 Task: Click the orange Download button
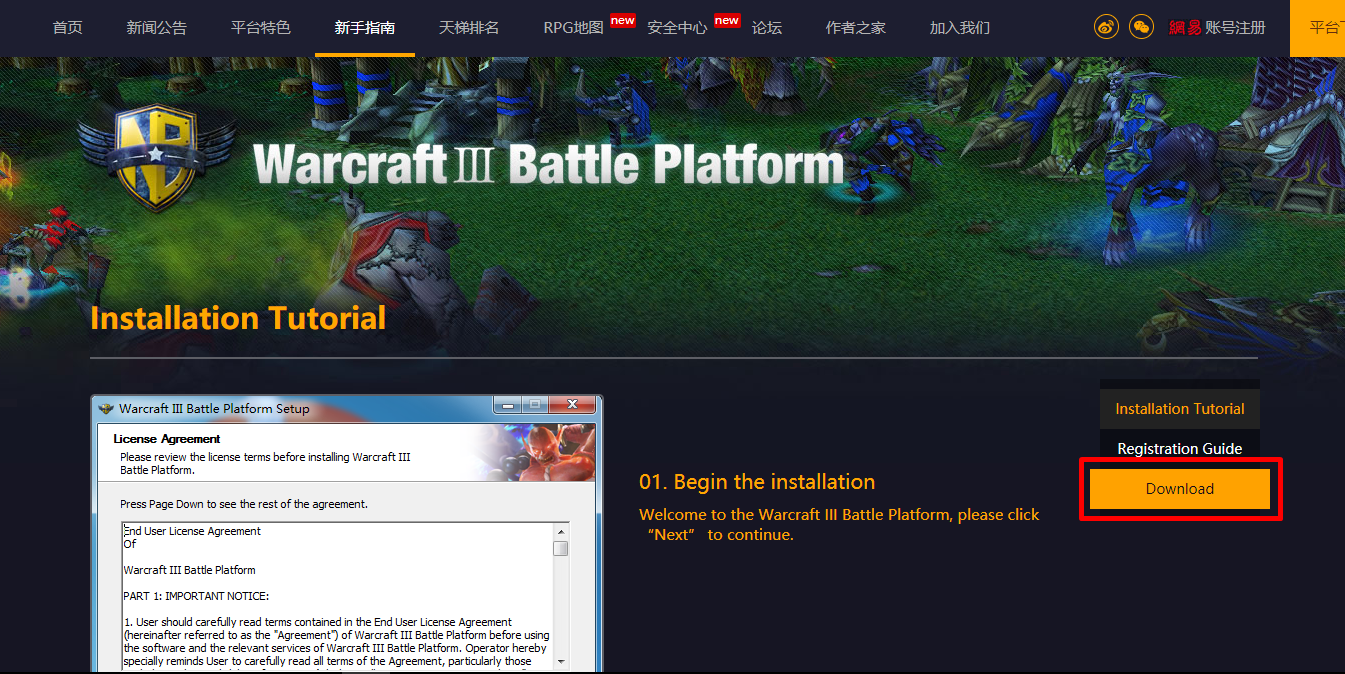click(1180, 489)
